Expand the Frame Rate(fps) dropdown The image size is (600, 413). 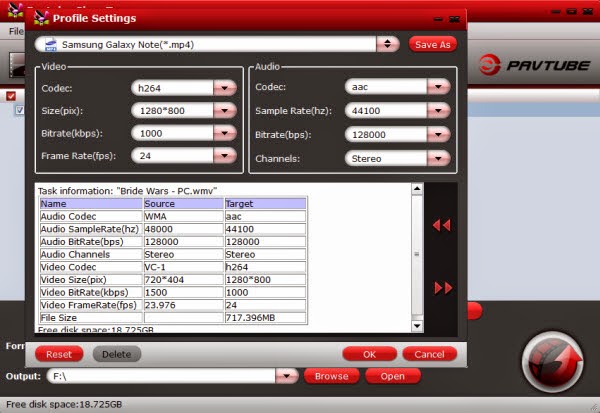coord(225,155)
